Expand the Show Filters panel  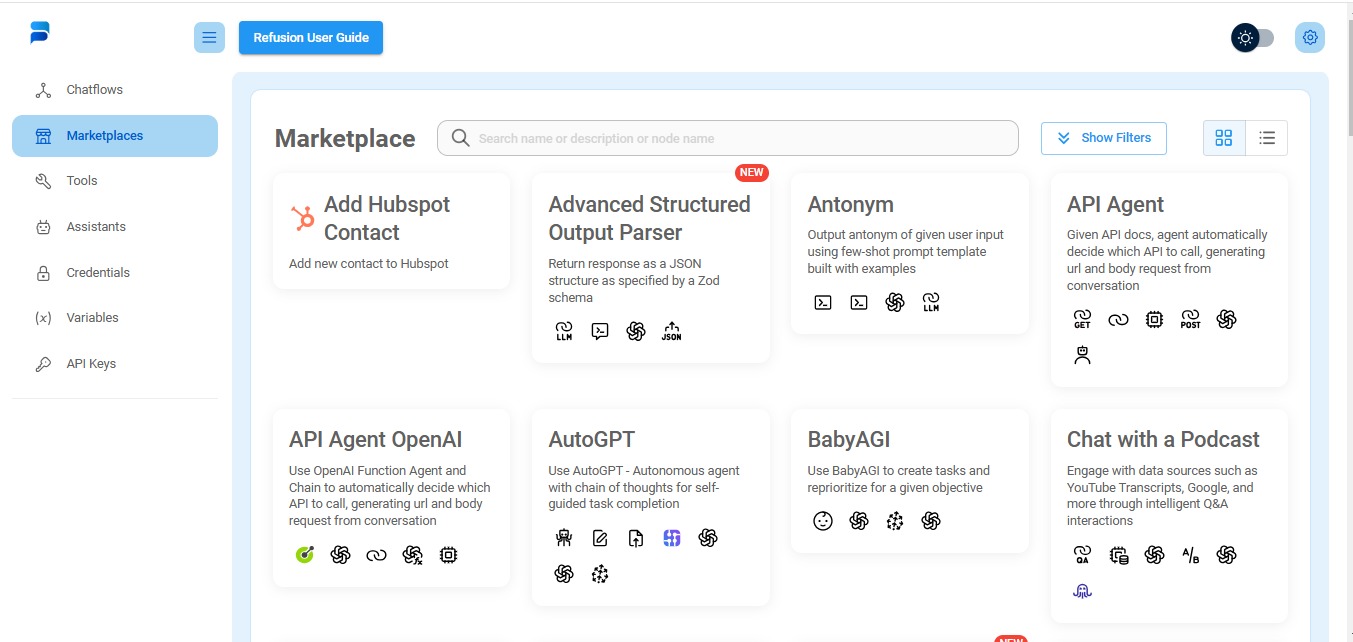1103,138
